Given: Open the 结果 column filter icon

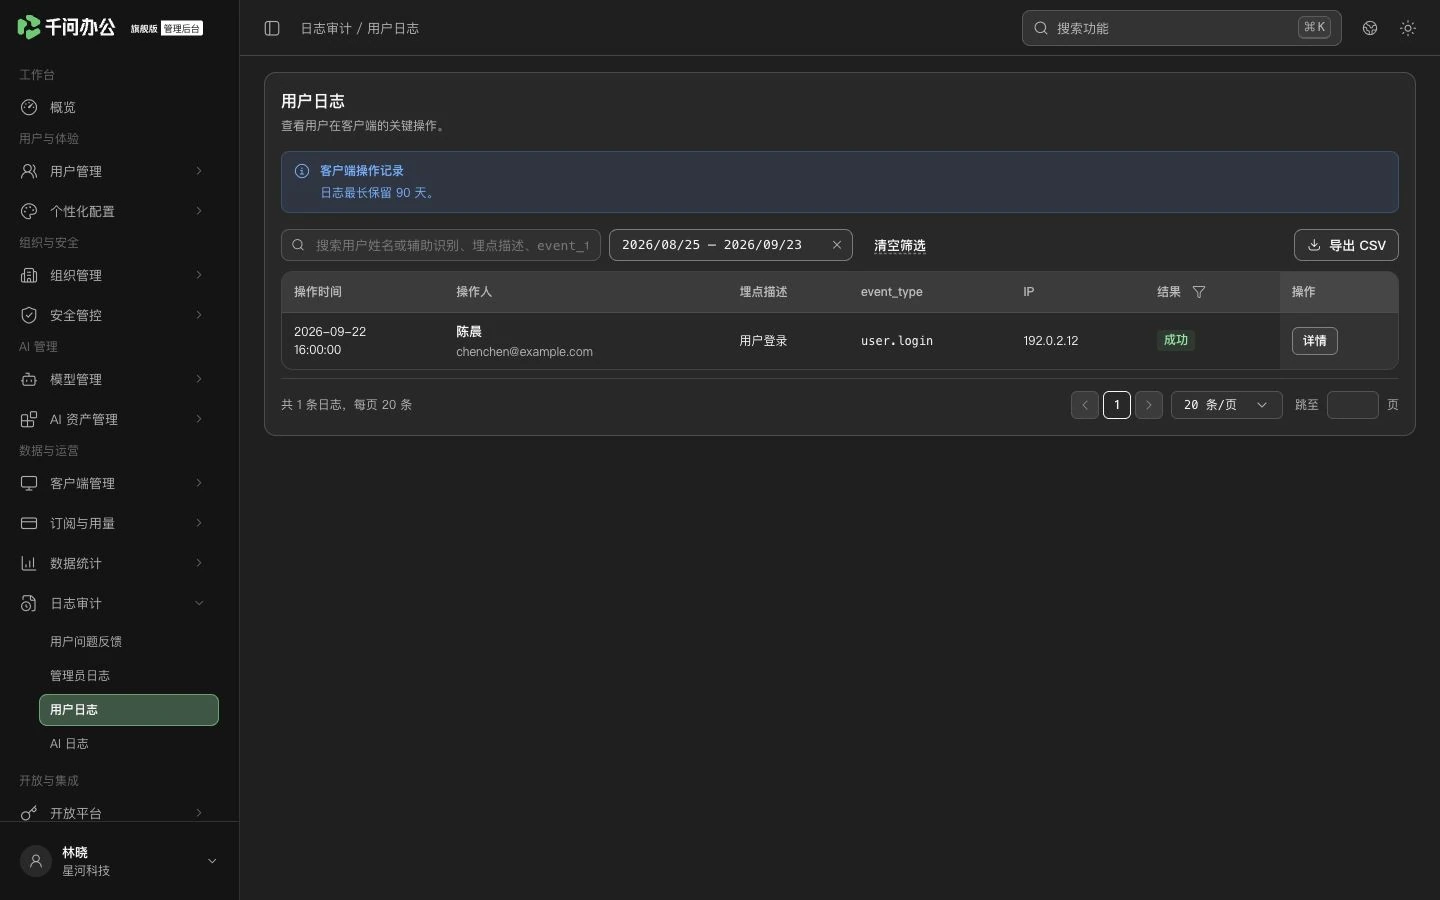Looking at the screenshot, I should (x=1199, y=292).
